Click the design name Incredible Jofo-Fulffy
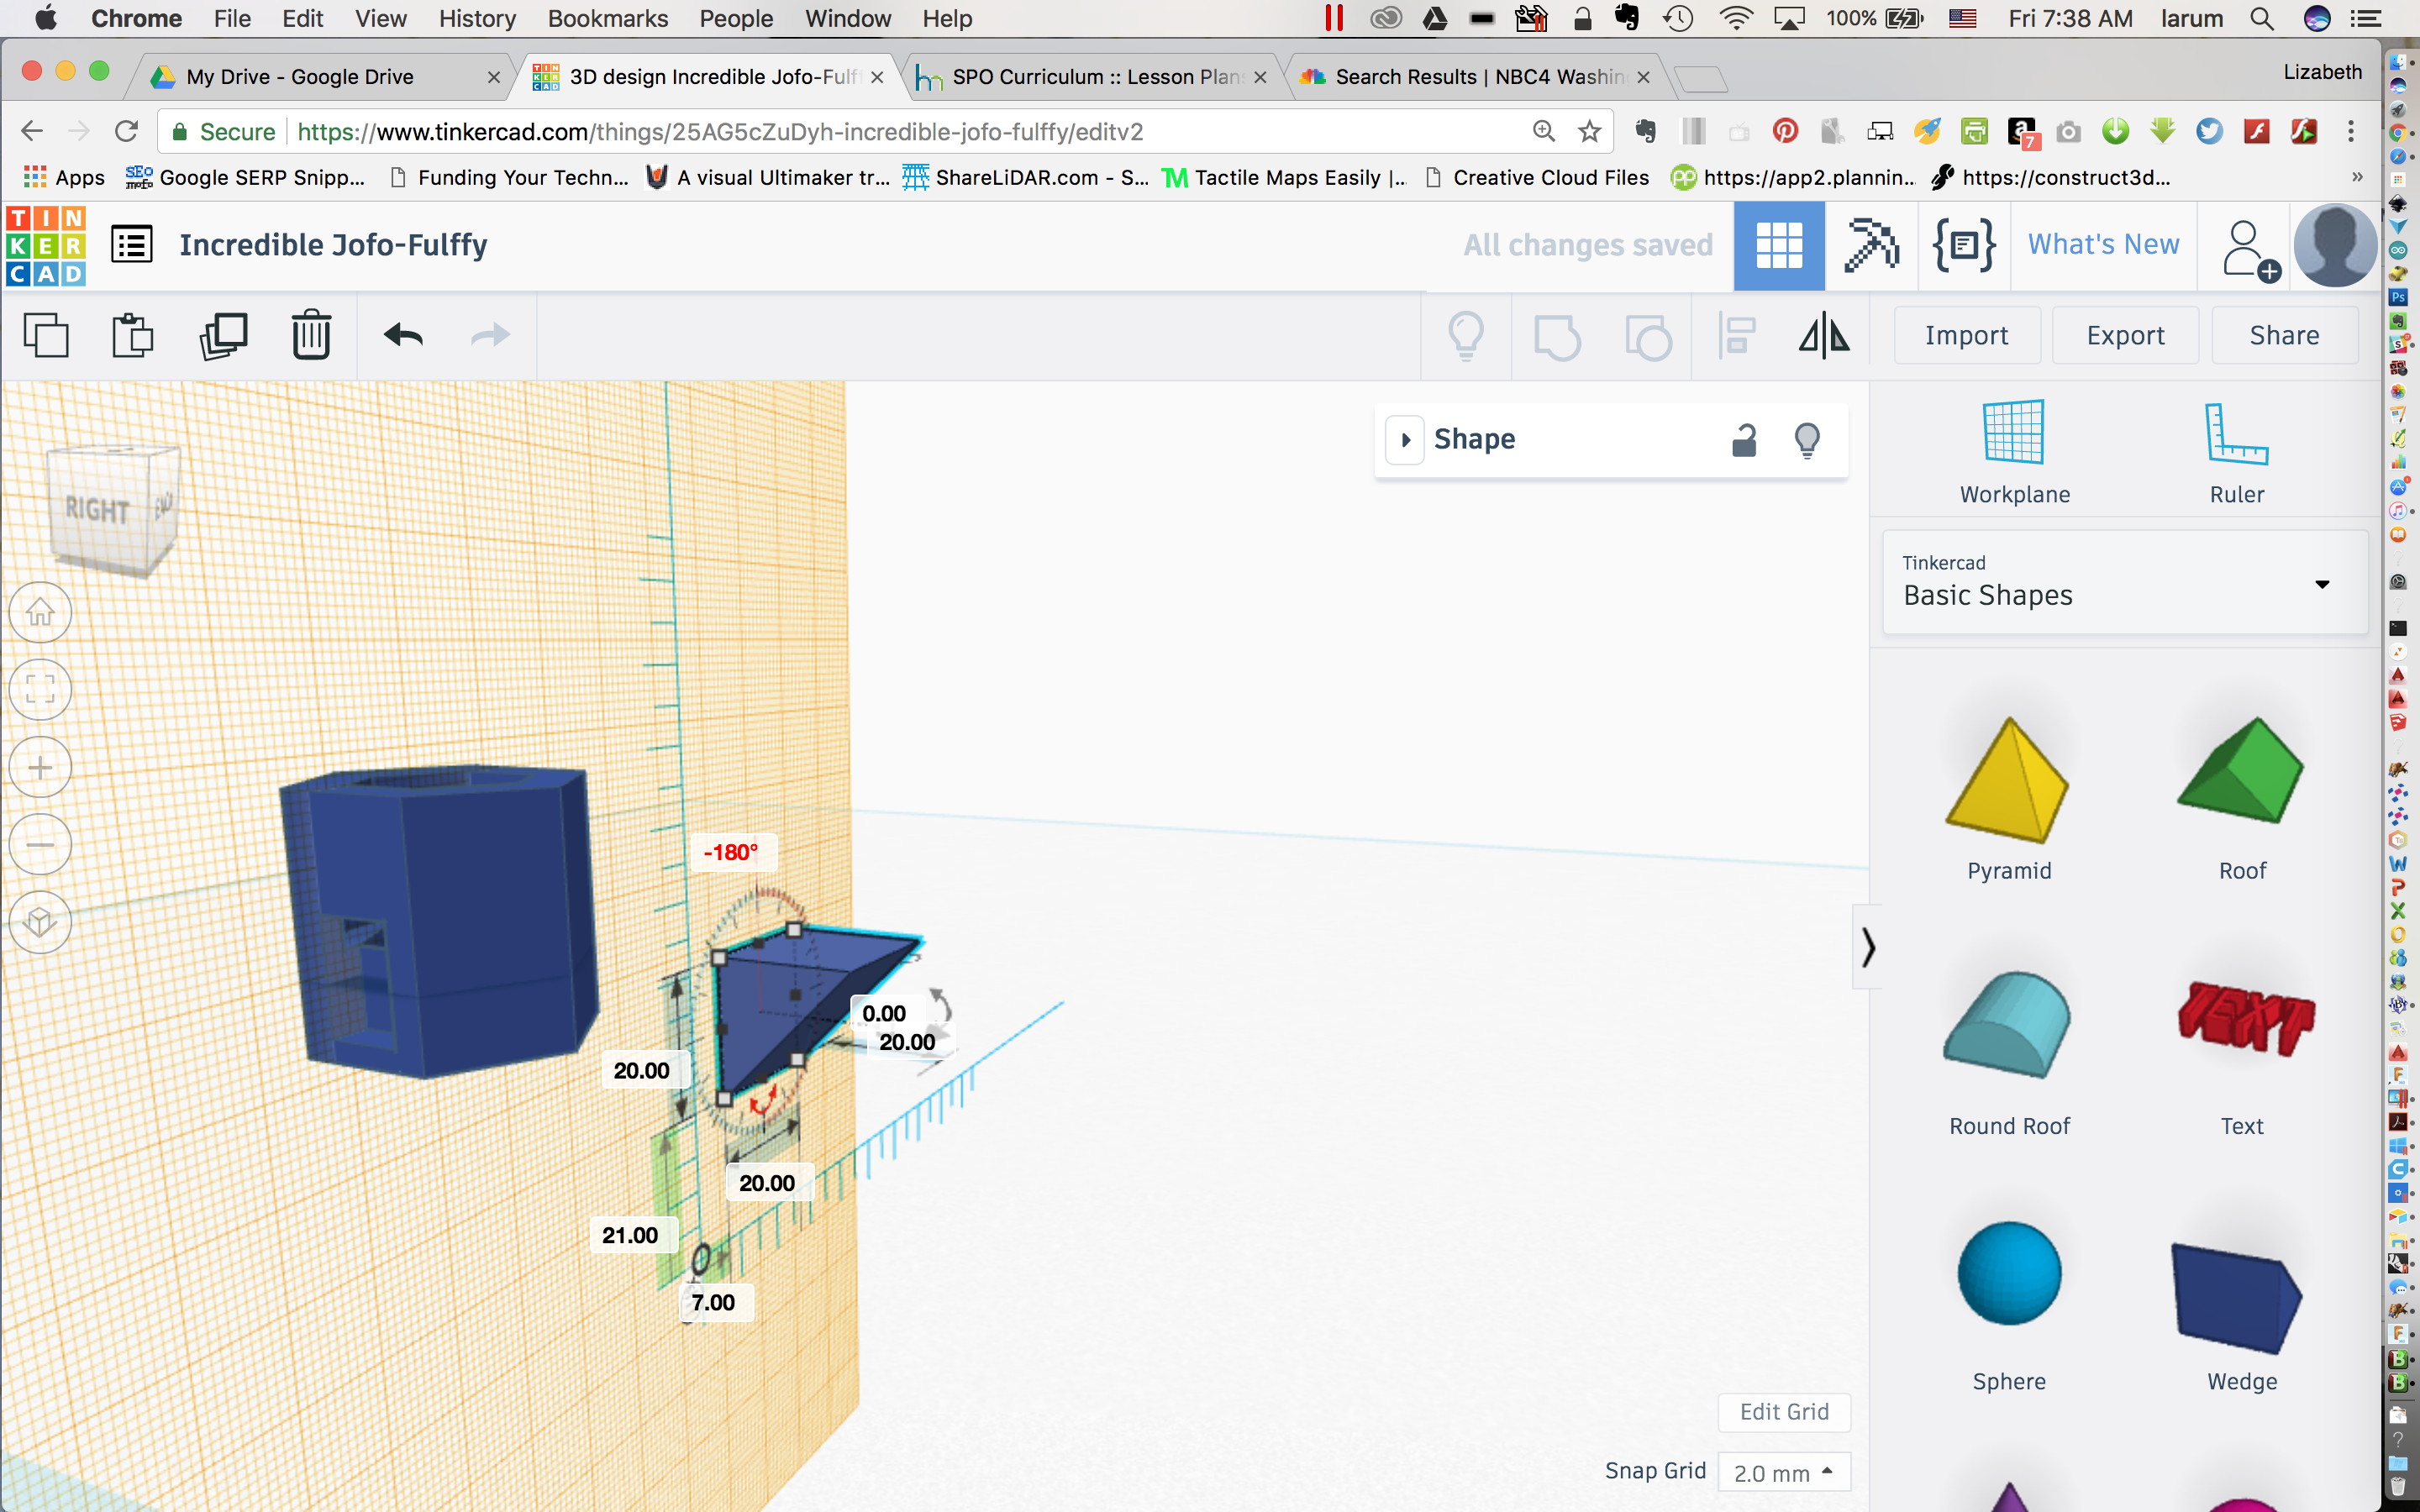Image resolution: width=2420 pixels, height=1512 pixels. pyautogui.click(x=333, y=245)
